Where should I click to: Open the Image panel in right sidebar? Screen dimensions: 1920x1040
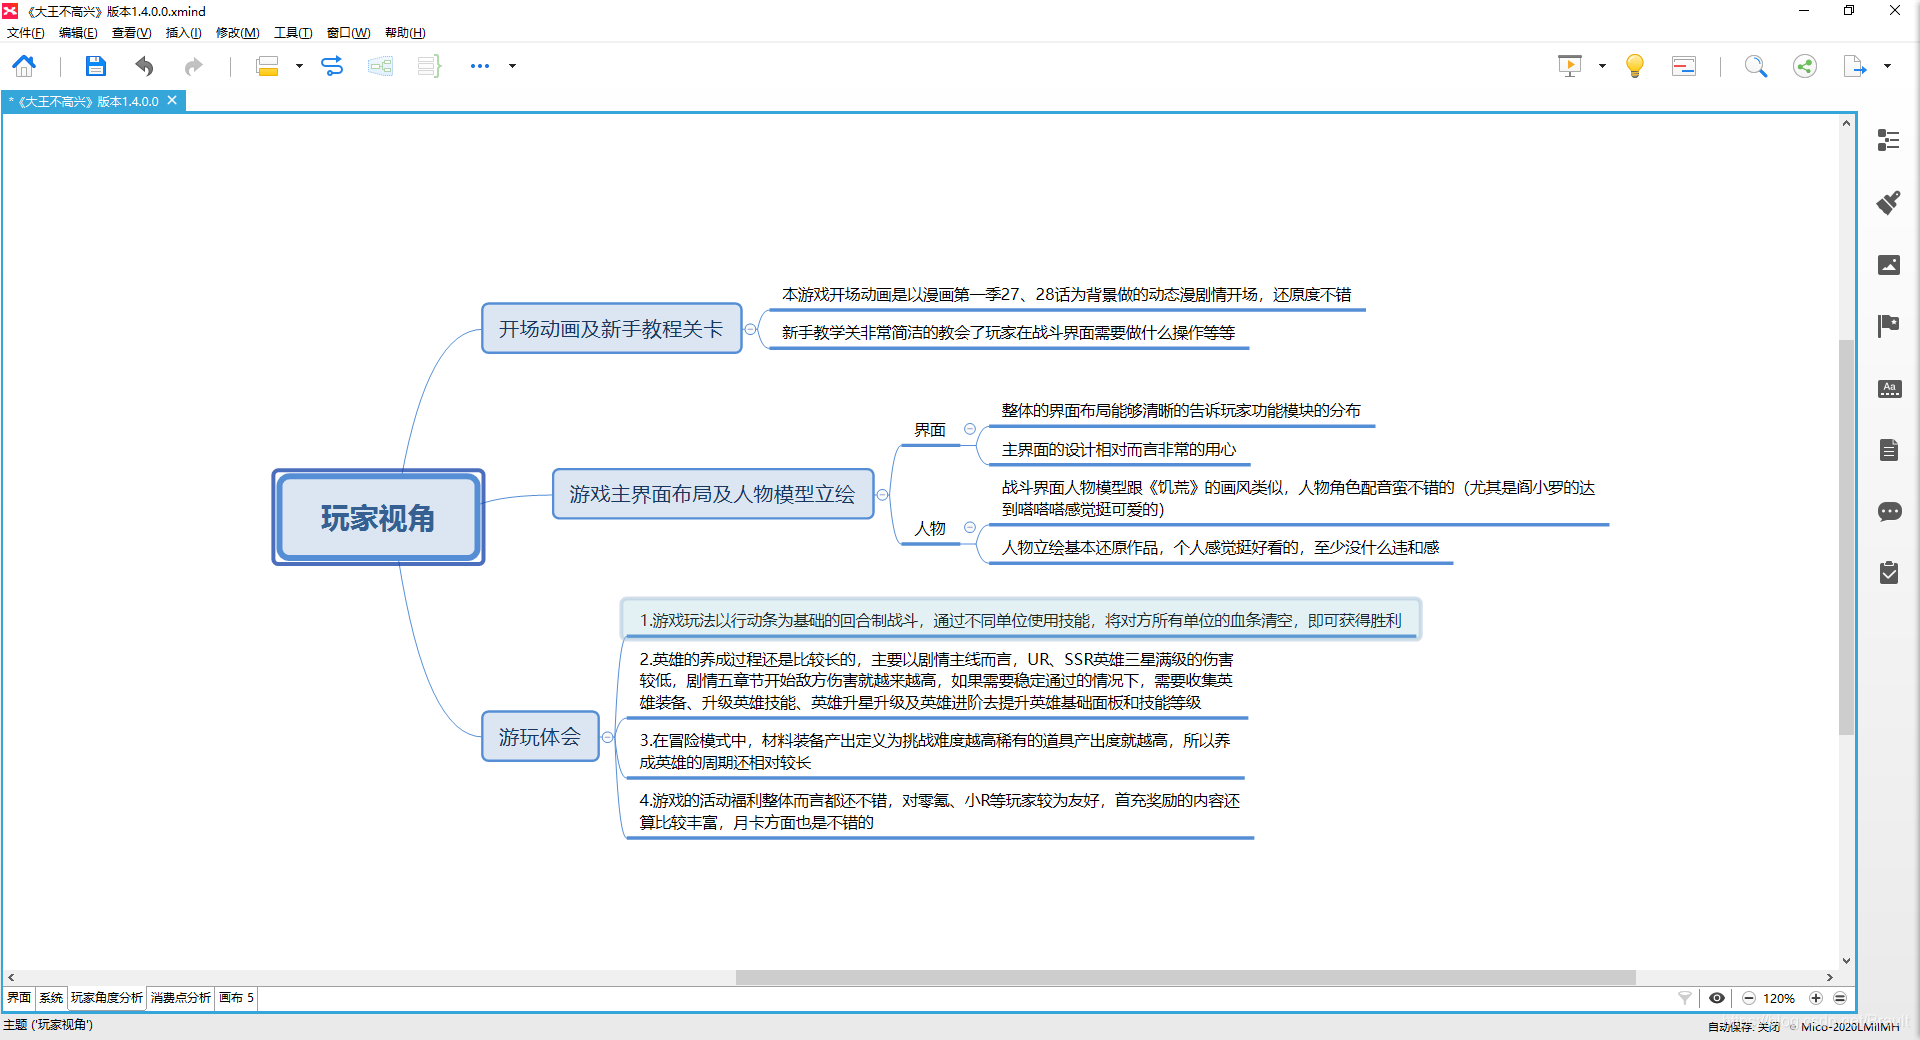click(1889, 265)
